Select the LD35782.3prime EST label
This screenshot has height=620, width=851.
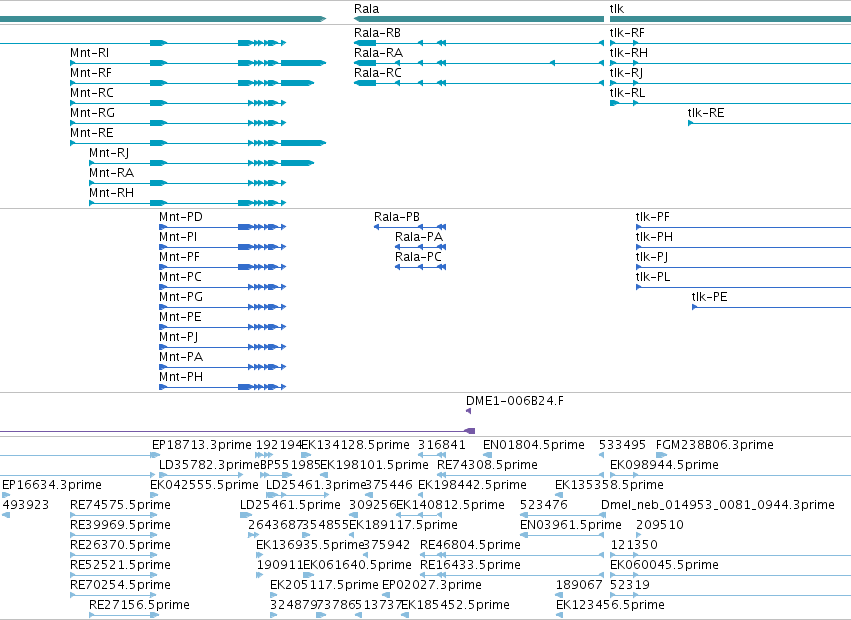[209, 465]
